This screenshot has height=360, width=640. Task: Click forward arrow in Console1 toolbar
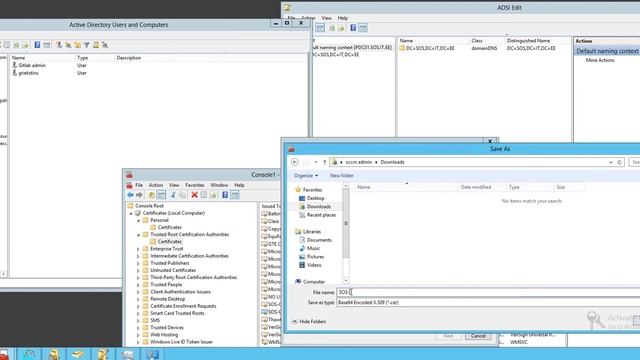tap(139, 195)
